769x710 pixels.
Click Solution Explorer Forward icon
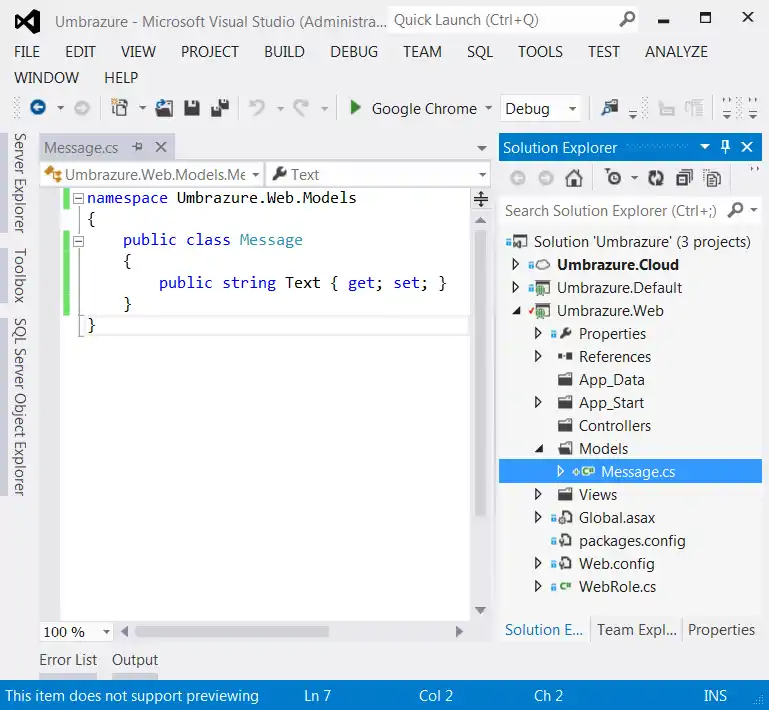click(546, 178)
